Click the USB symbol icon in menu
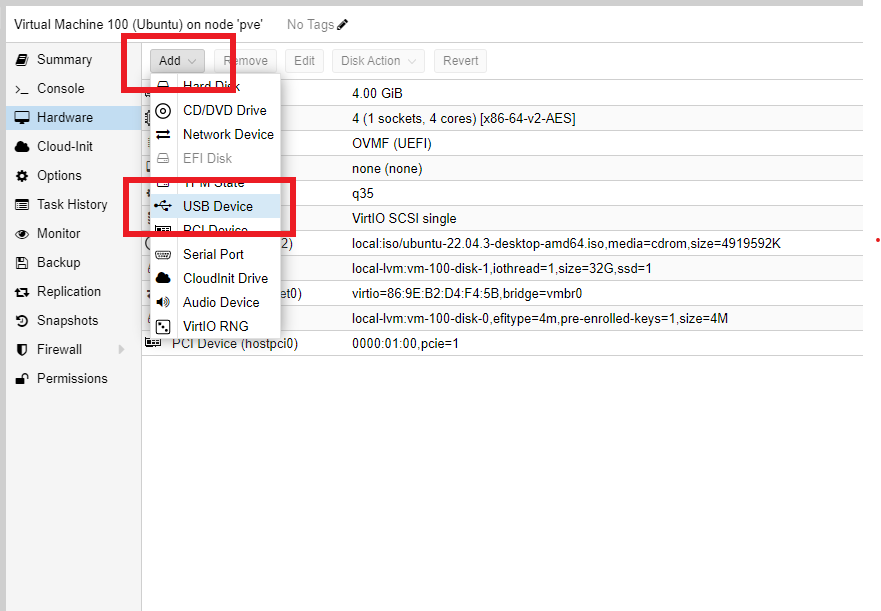The width and height of the screenshot is (881, 611). click(x=163, y=206)
